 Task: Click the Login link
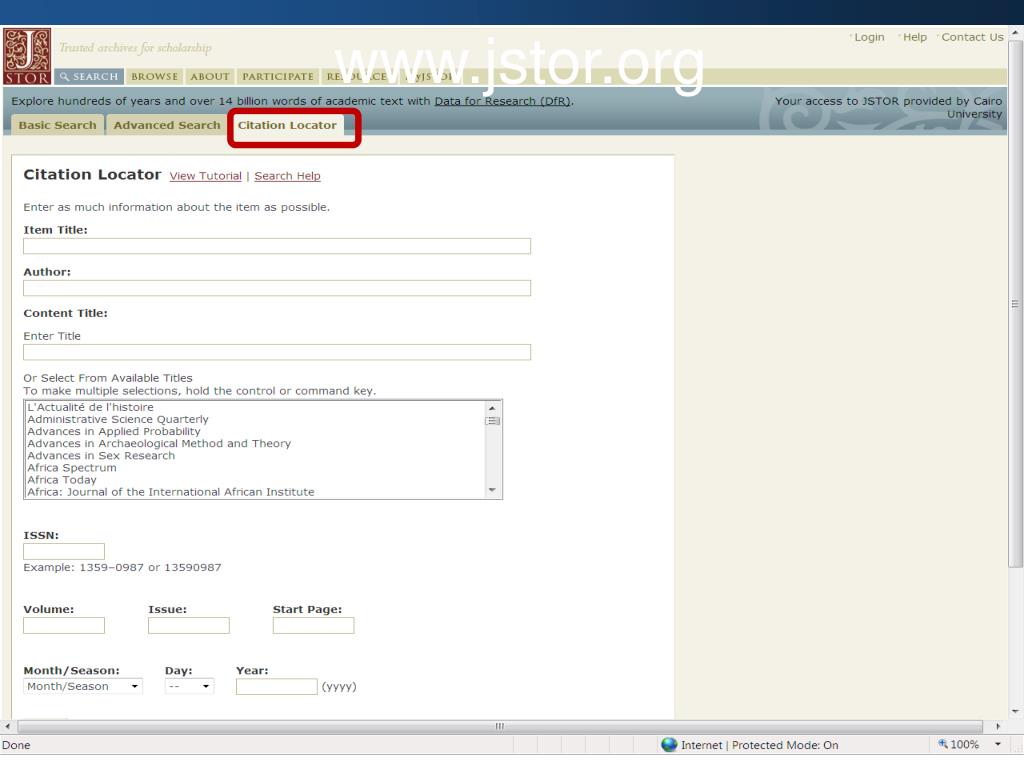pyautogui.click(x=869, y=37)
